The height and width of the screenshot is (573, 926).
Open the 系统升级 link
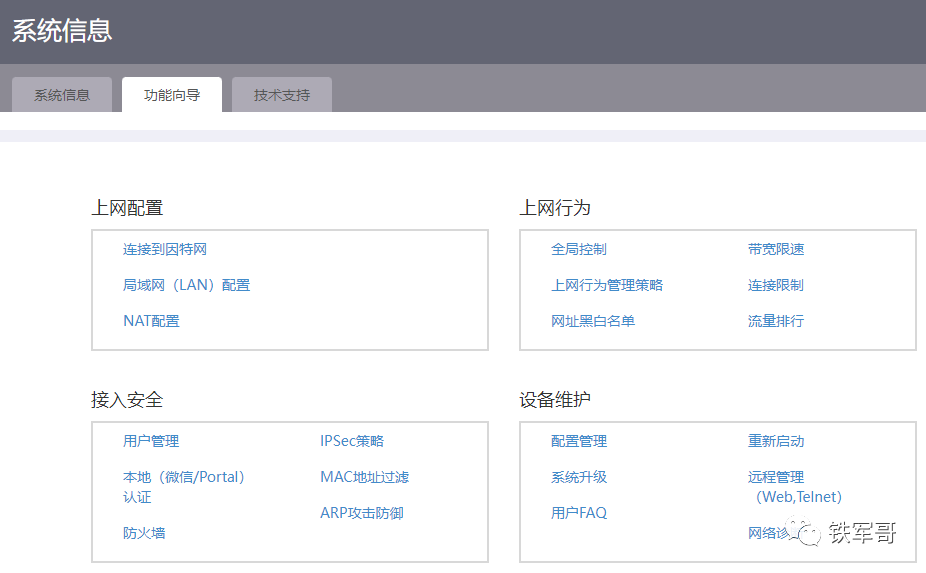pyautogui.click(x=579, y=477)
